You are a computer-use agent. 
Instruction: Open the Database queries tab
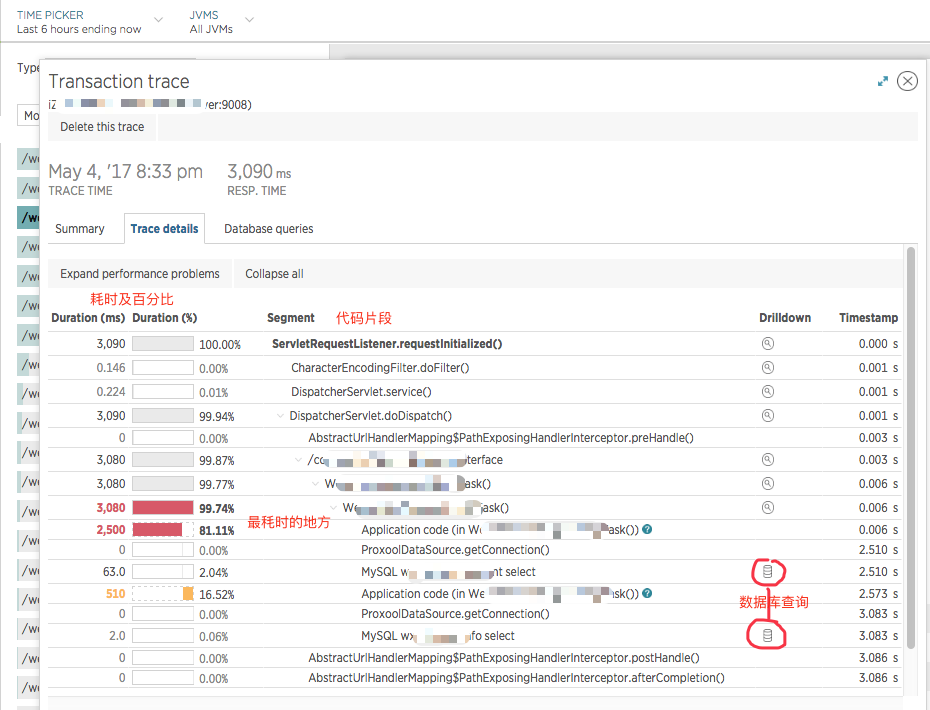(x=267, y=228)
